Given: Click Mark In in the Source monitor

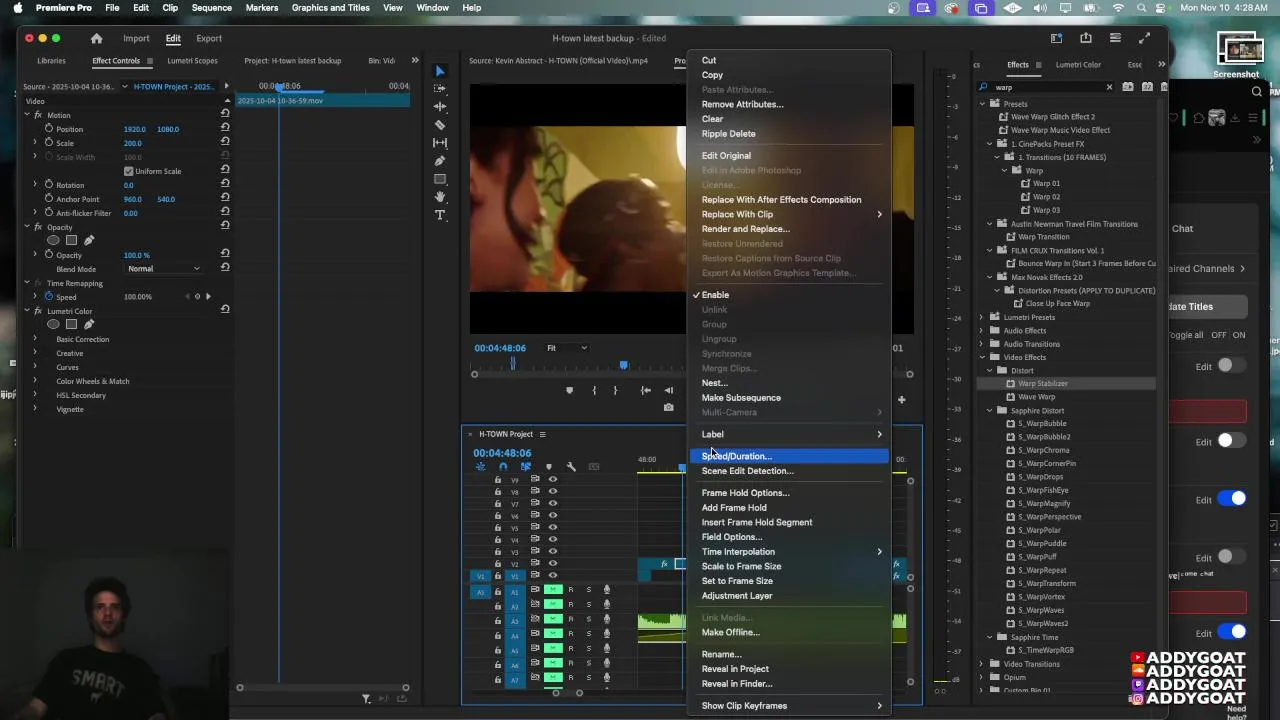Looking at the screenshot, I should [x=594, y=390].
